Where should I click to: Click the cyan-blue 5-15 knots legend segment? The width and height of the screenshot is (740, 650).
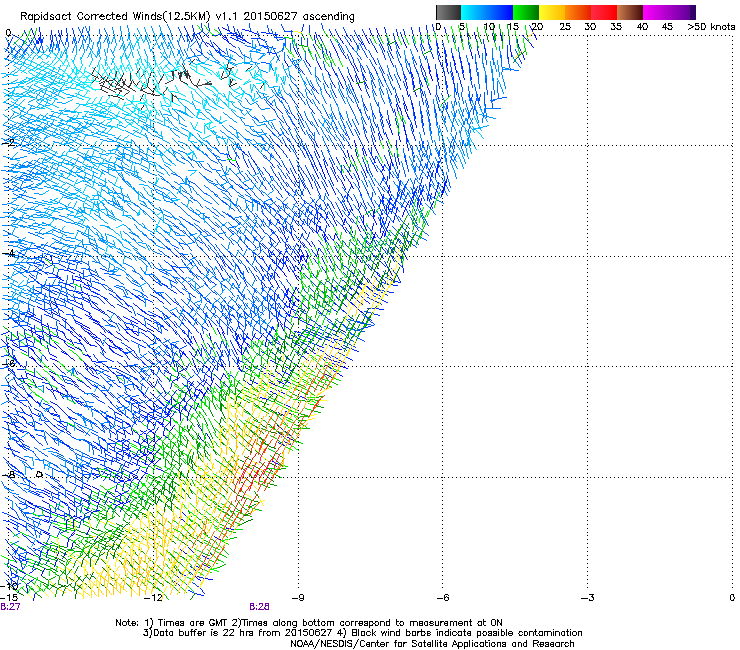[487, 12]
